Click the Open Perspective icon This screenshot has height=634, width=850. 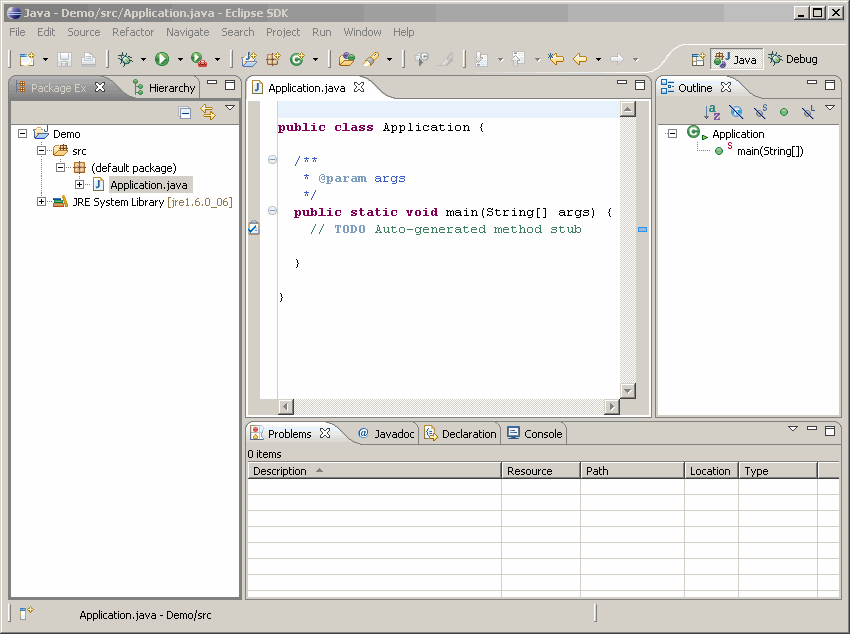699,59
